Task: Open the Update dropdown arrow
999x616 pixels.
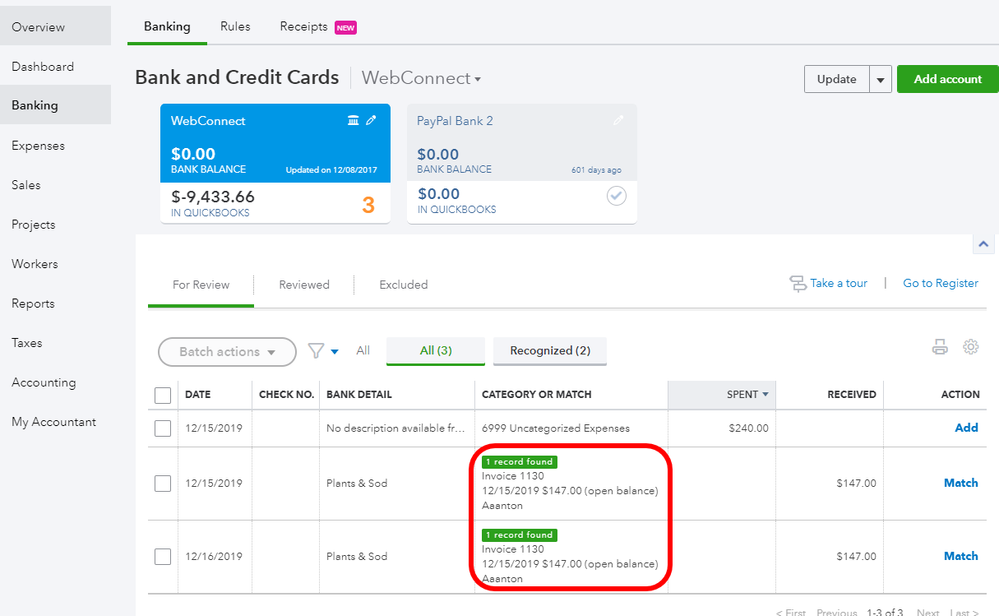Action: point(880,80)
